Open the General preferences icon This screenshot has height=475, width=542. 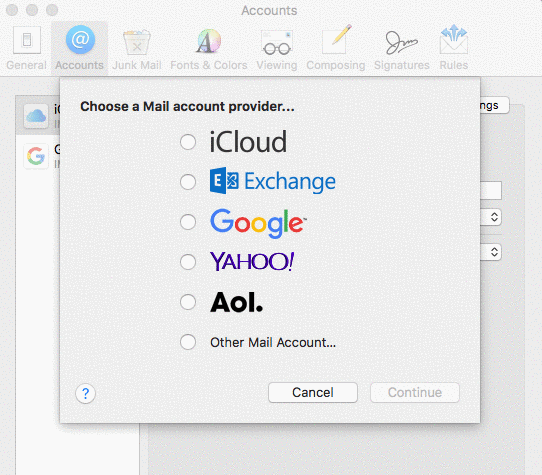[x=27, y=40]
